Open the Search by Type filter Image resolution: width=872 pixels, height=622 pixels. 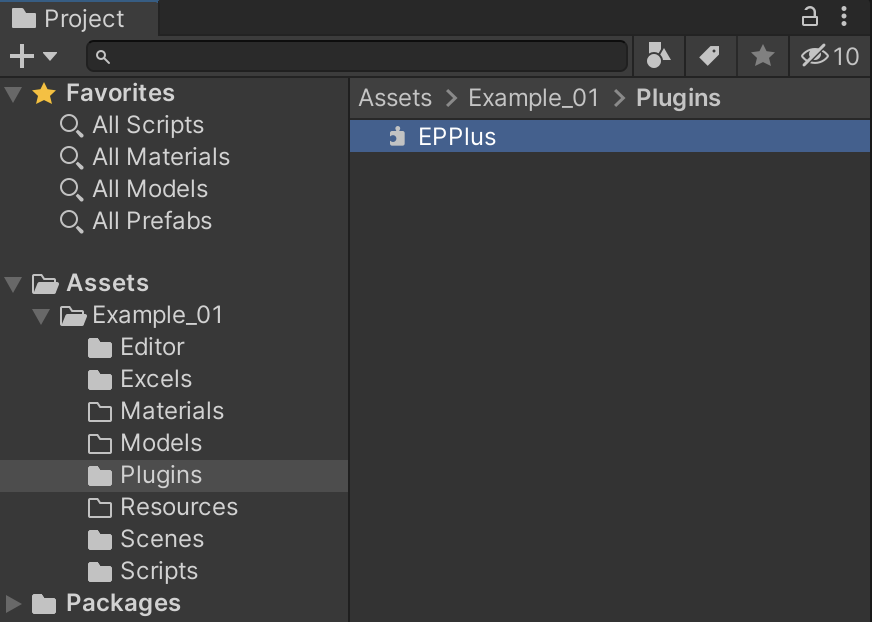[659, 56]
